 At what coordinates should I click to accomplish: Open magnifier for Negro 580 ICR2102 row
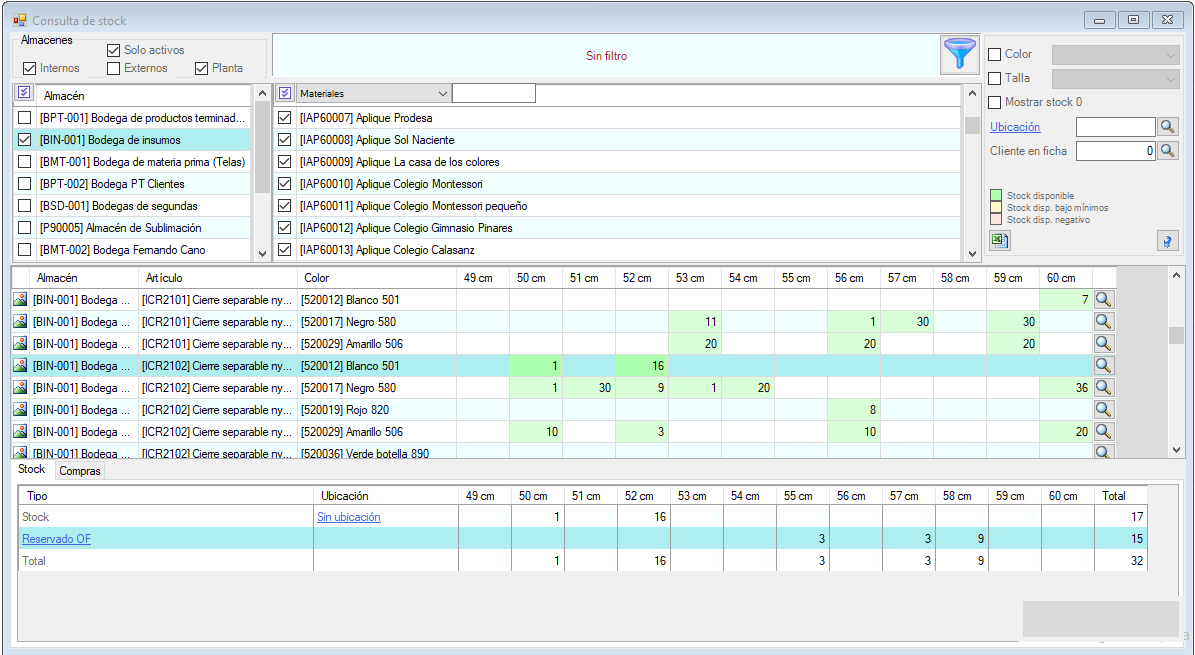[x=1103, y=388]
